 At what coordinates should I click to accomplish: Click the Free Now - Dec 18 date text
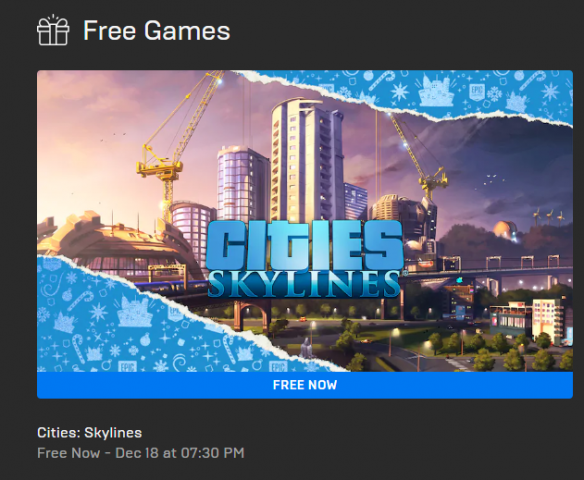pyautogui.click(x=140, y=453)
